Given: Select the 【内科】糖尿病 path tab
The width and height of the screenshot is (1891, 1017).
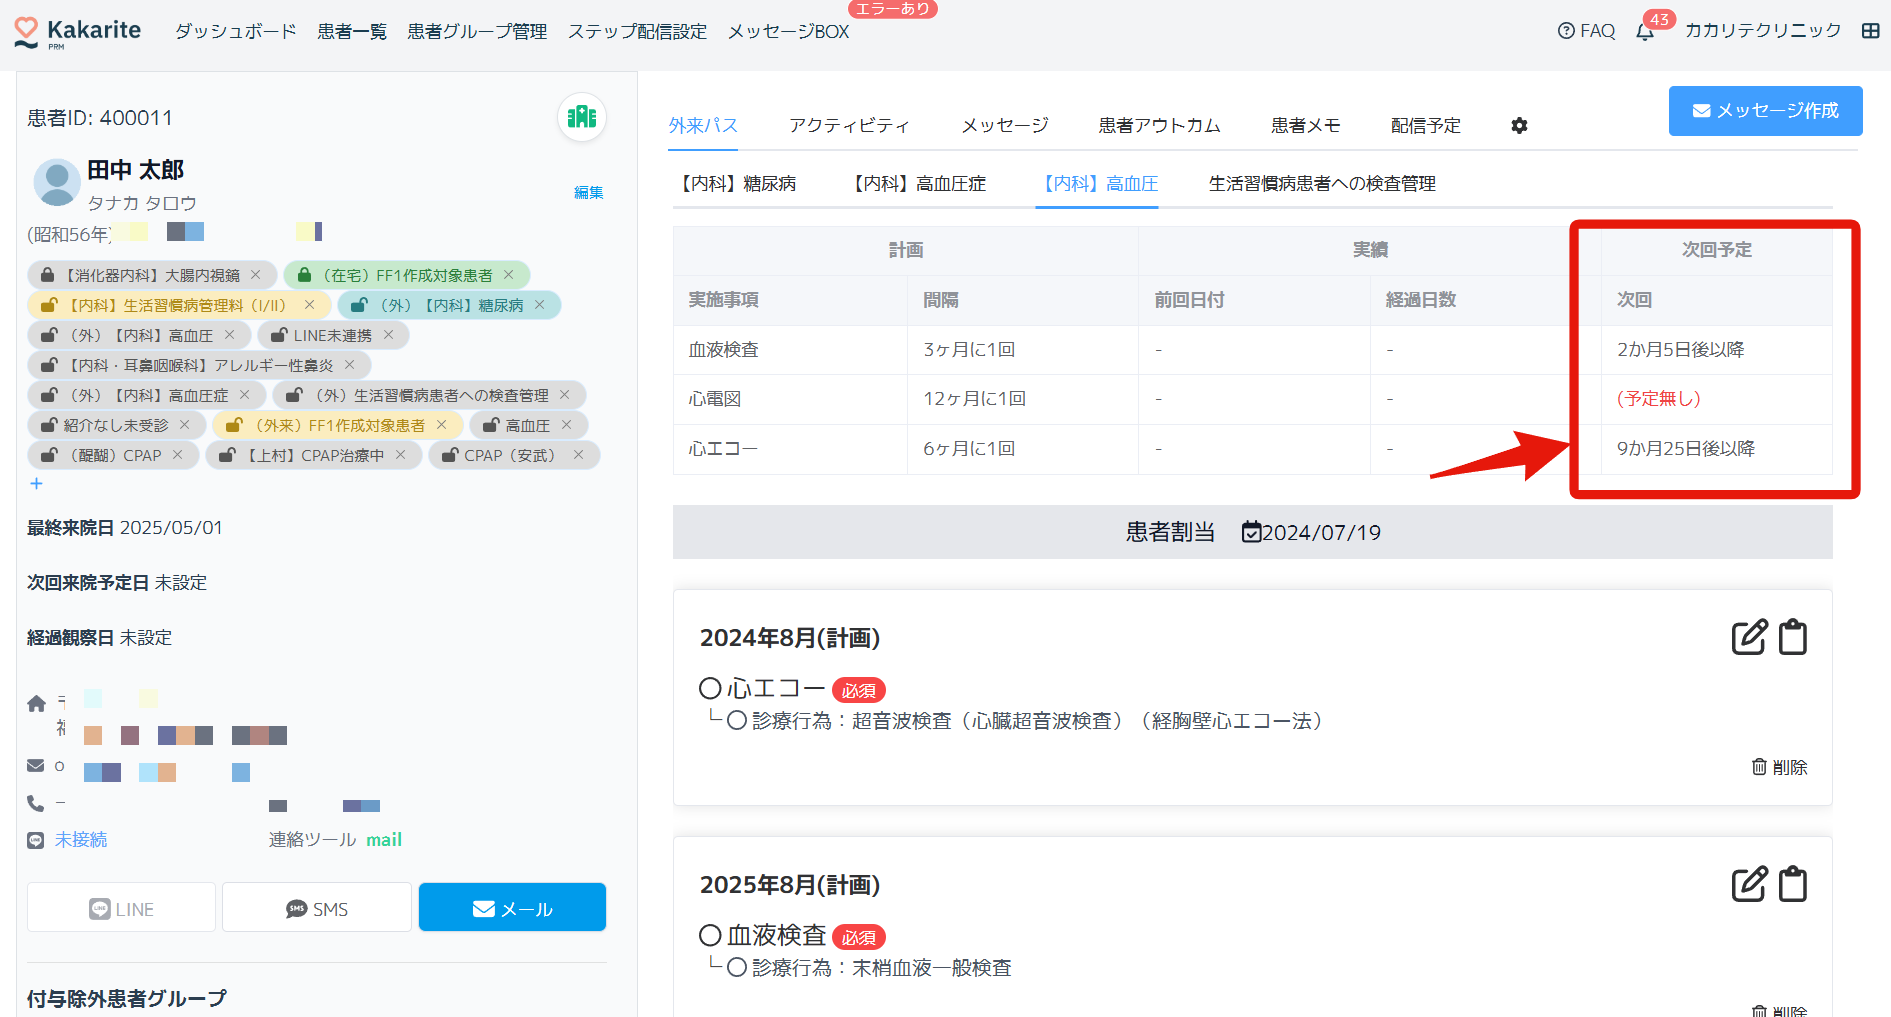Looking at the screenshot, I should click(738, 184).
